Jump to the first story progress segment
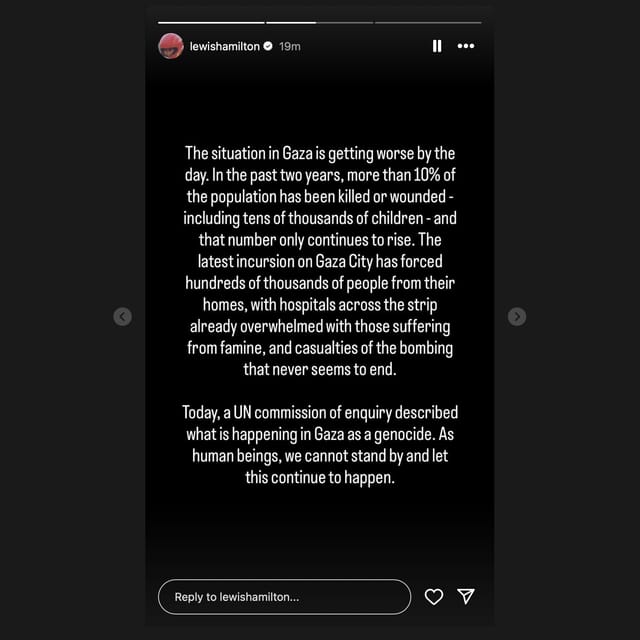Image resolution: width=640 pixels, height=640 pixels. pos(211,23)
